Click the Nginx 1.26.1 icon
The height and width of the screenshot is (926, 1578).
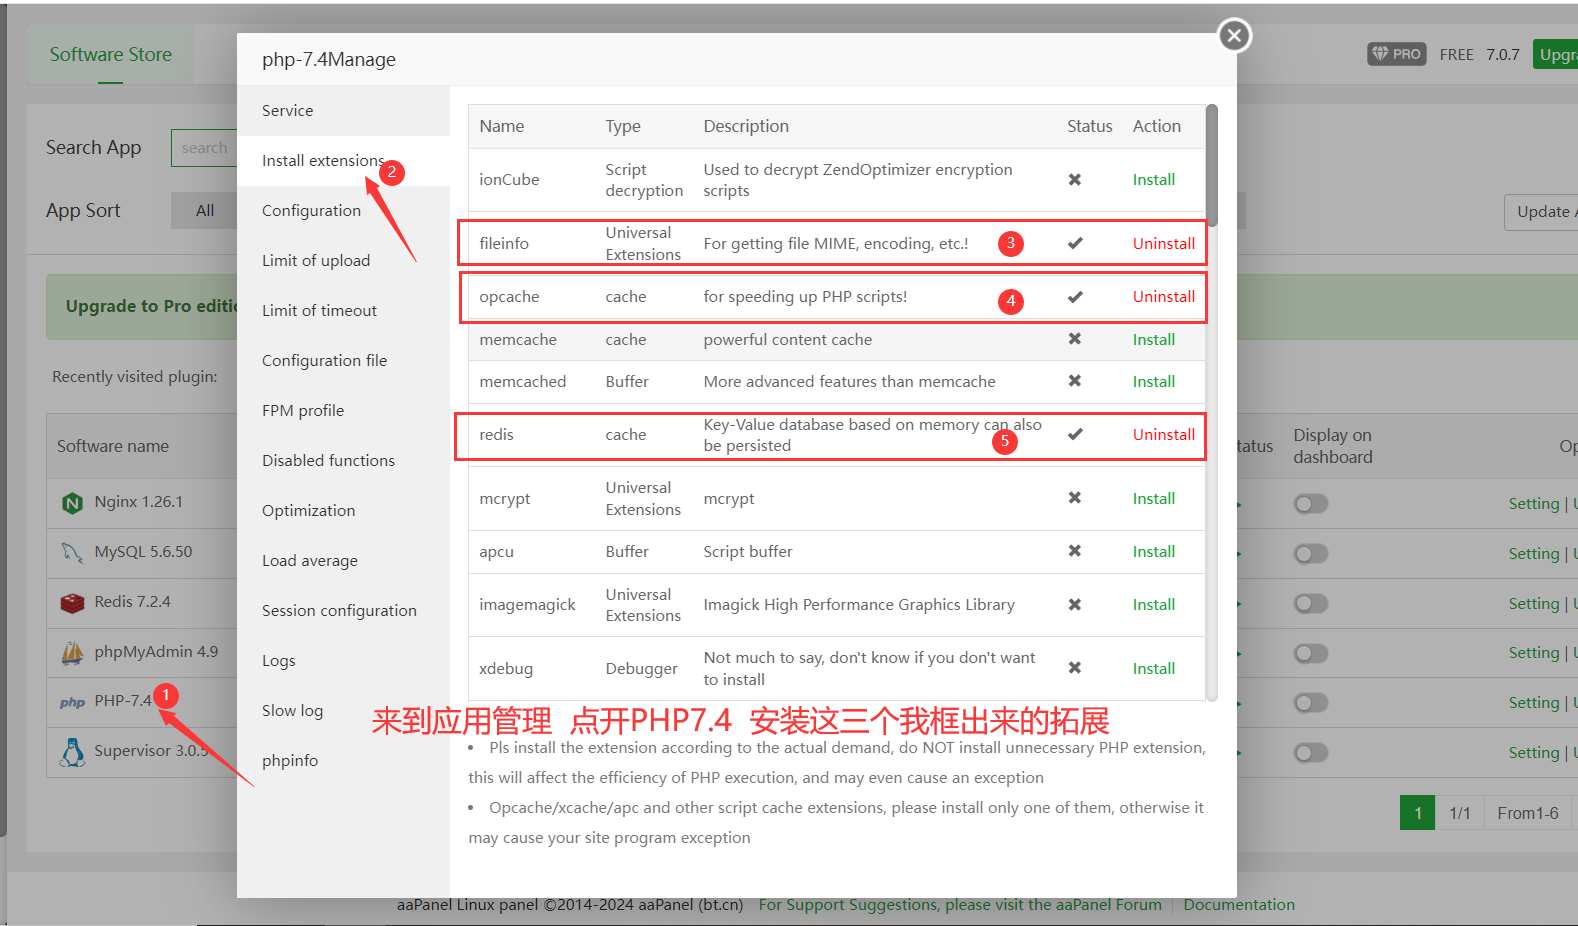click(72, 503)
